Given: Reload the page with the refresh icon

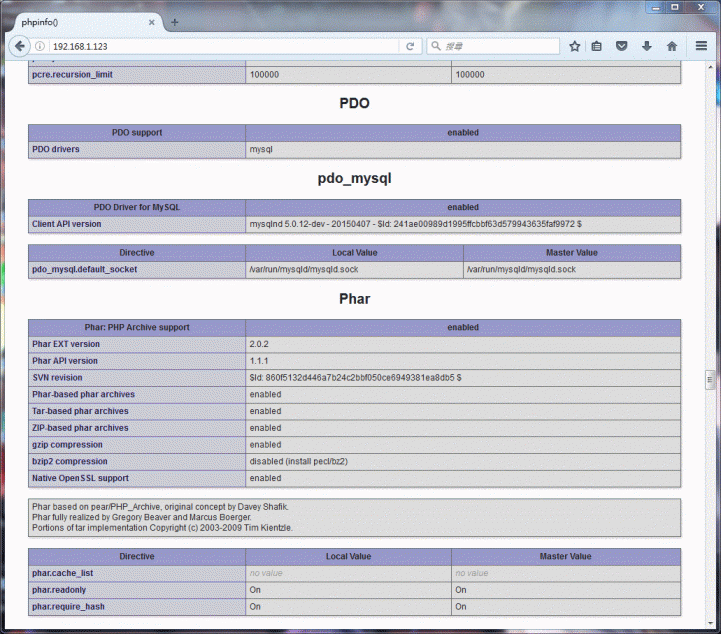Looking at the screenshot, I should click(x=410, y=46).
